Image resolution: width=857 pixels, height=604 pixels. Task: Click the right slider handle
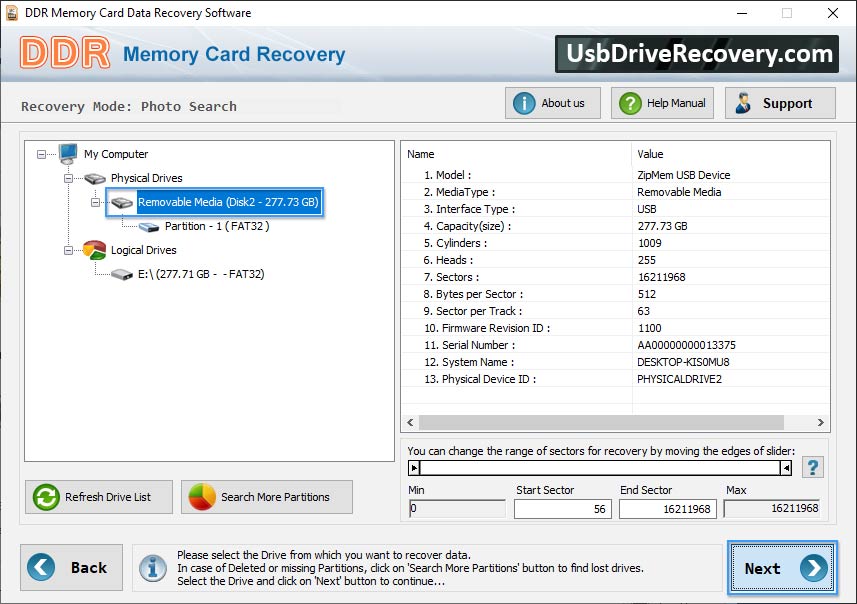pos(786,468)
